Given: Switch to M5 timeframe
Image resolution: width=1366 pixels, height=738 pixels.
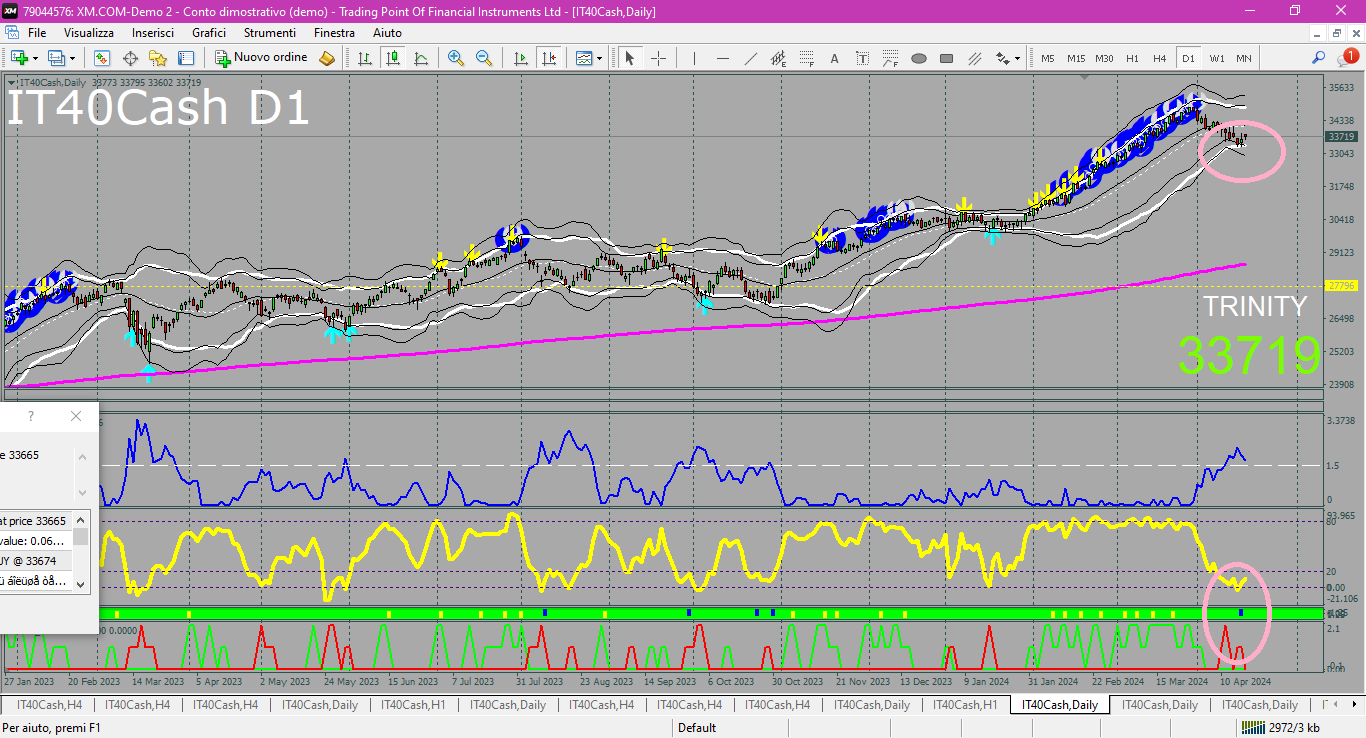Looking at the screenshot, I should [1048, 58].
